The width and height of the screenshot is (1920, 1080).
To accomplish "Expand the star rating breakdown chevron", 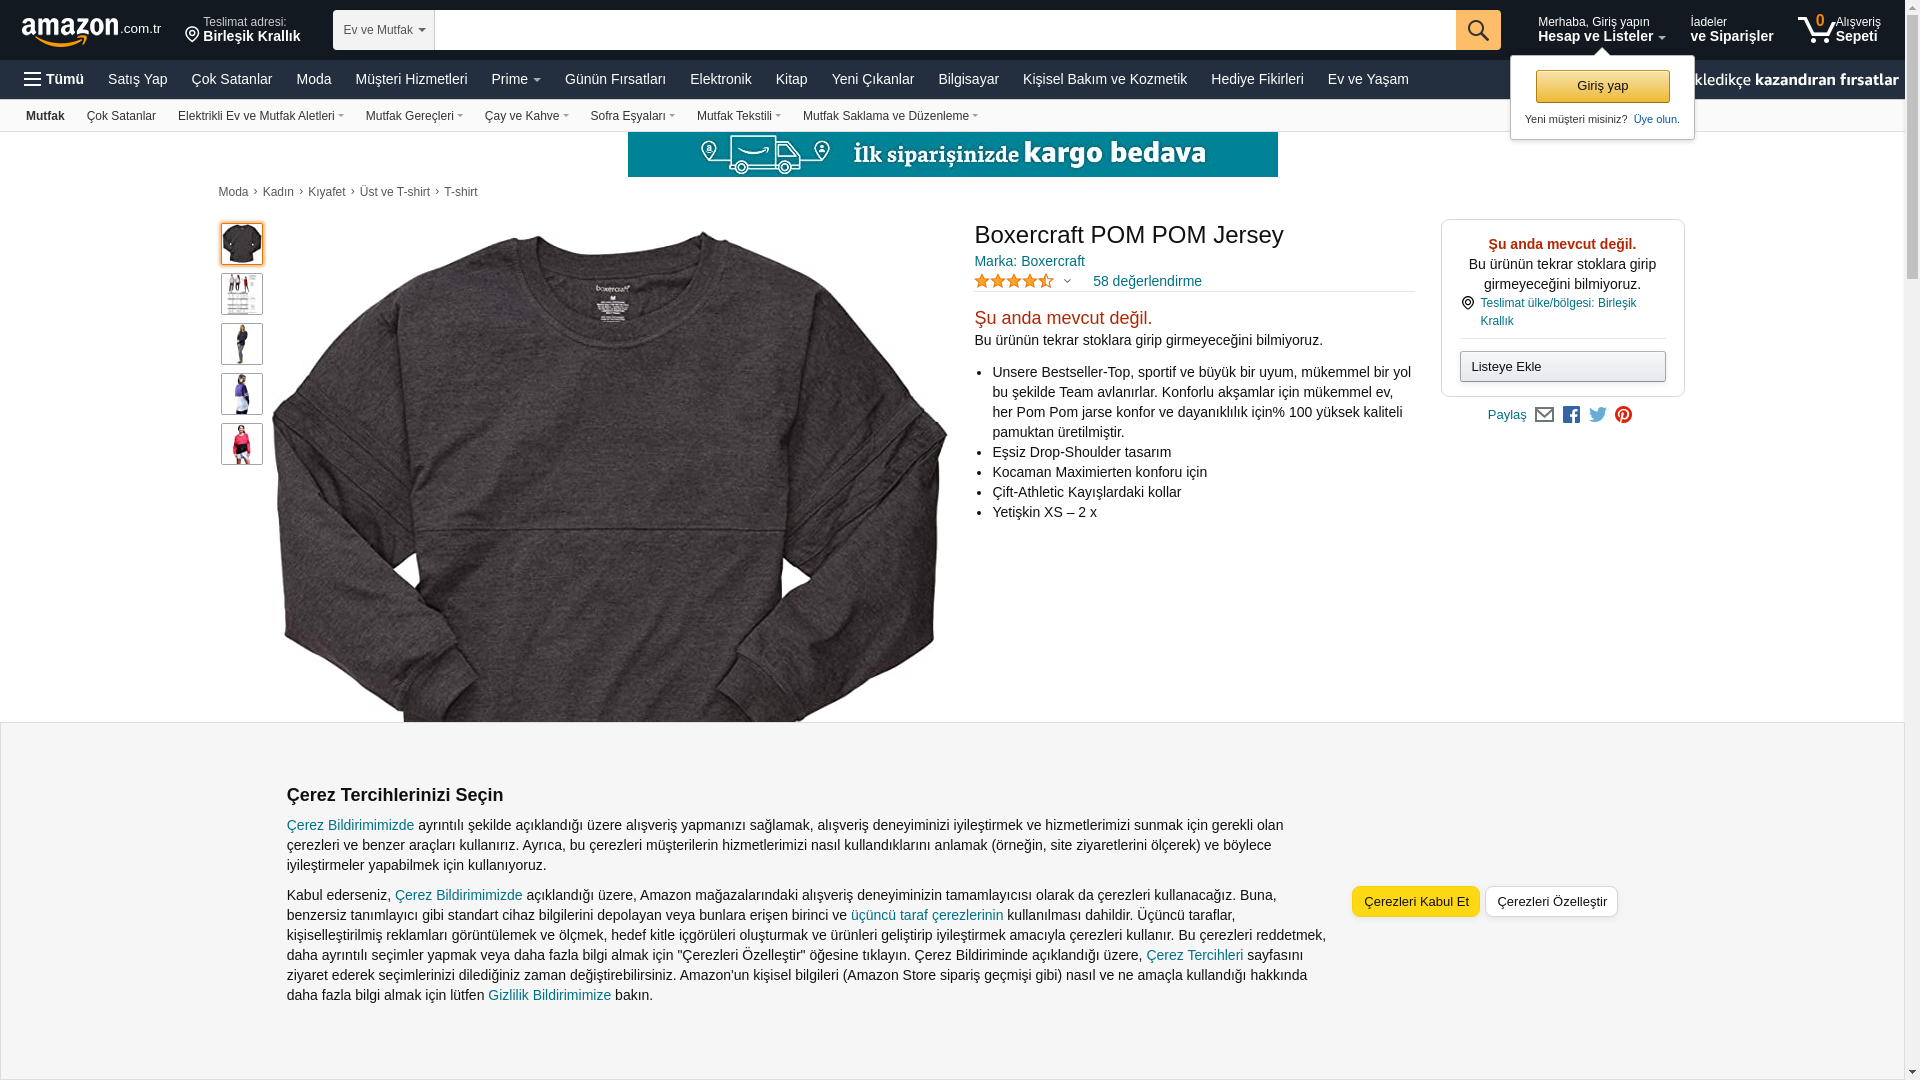I will point(1067,282).
